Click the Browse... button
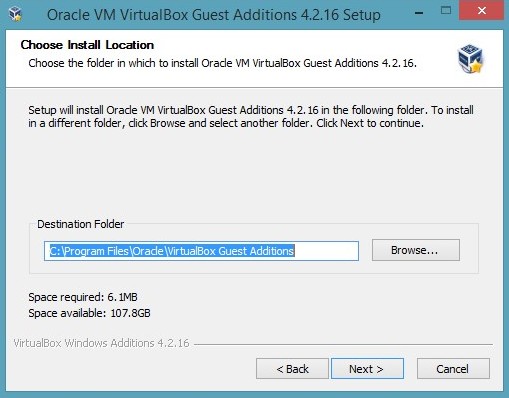The width and height of the screenshot is (509, 398). click(416, 250)
